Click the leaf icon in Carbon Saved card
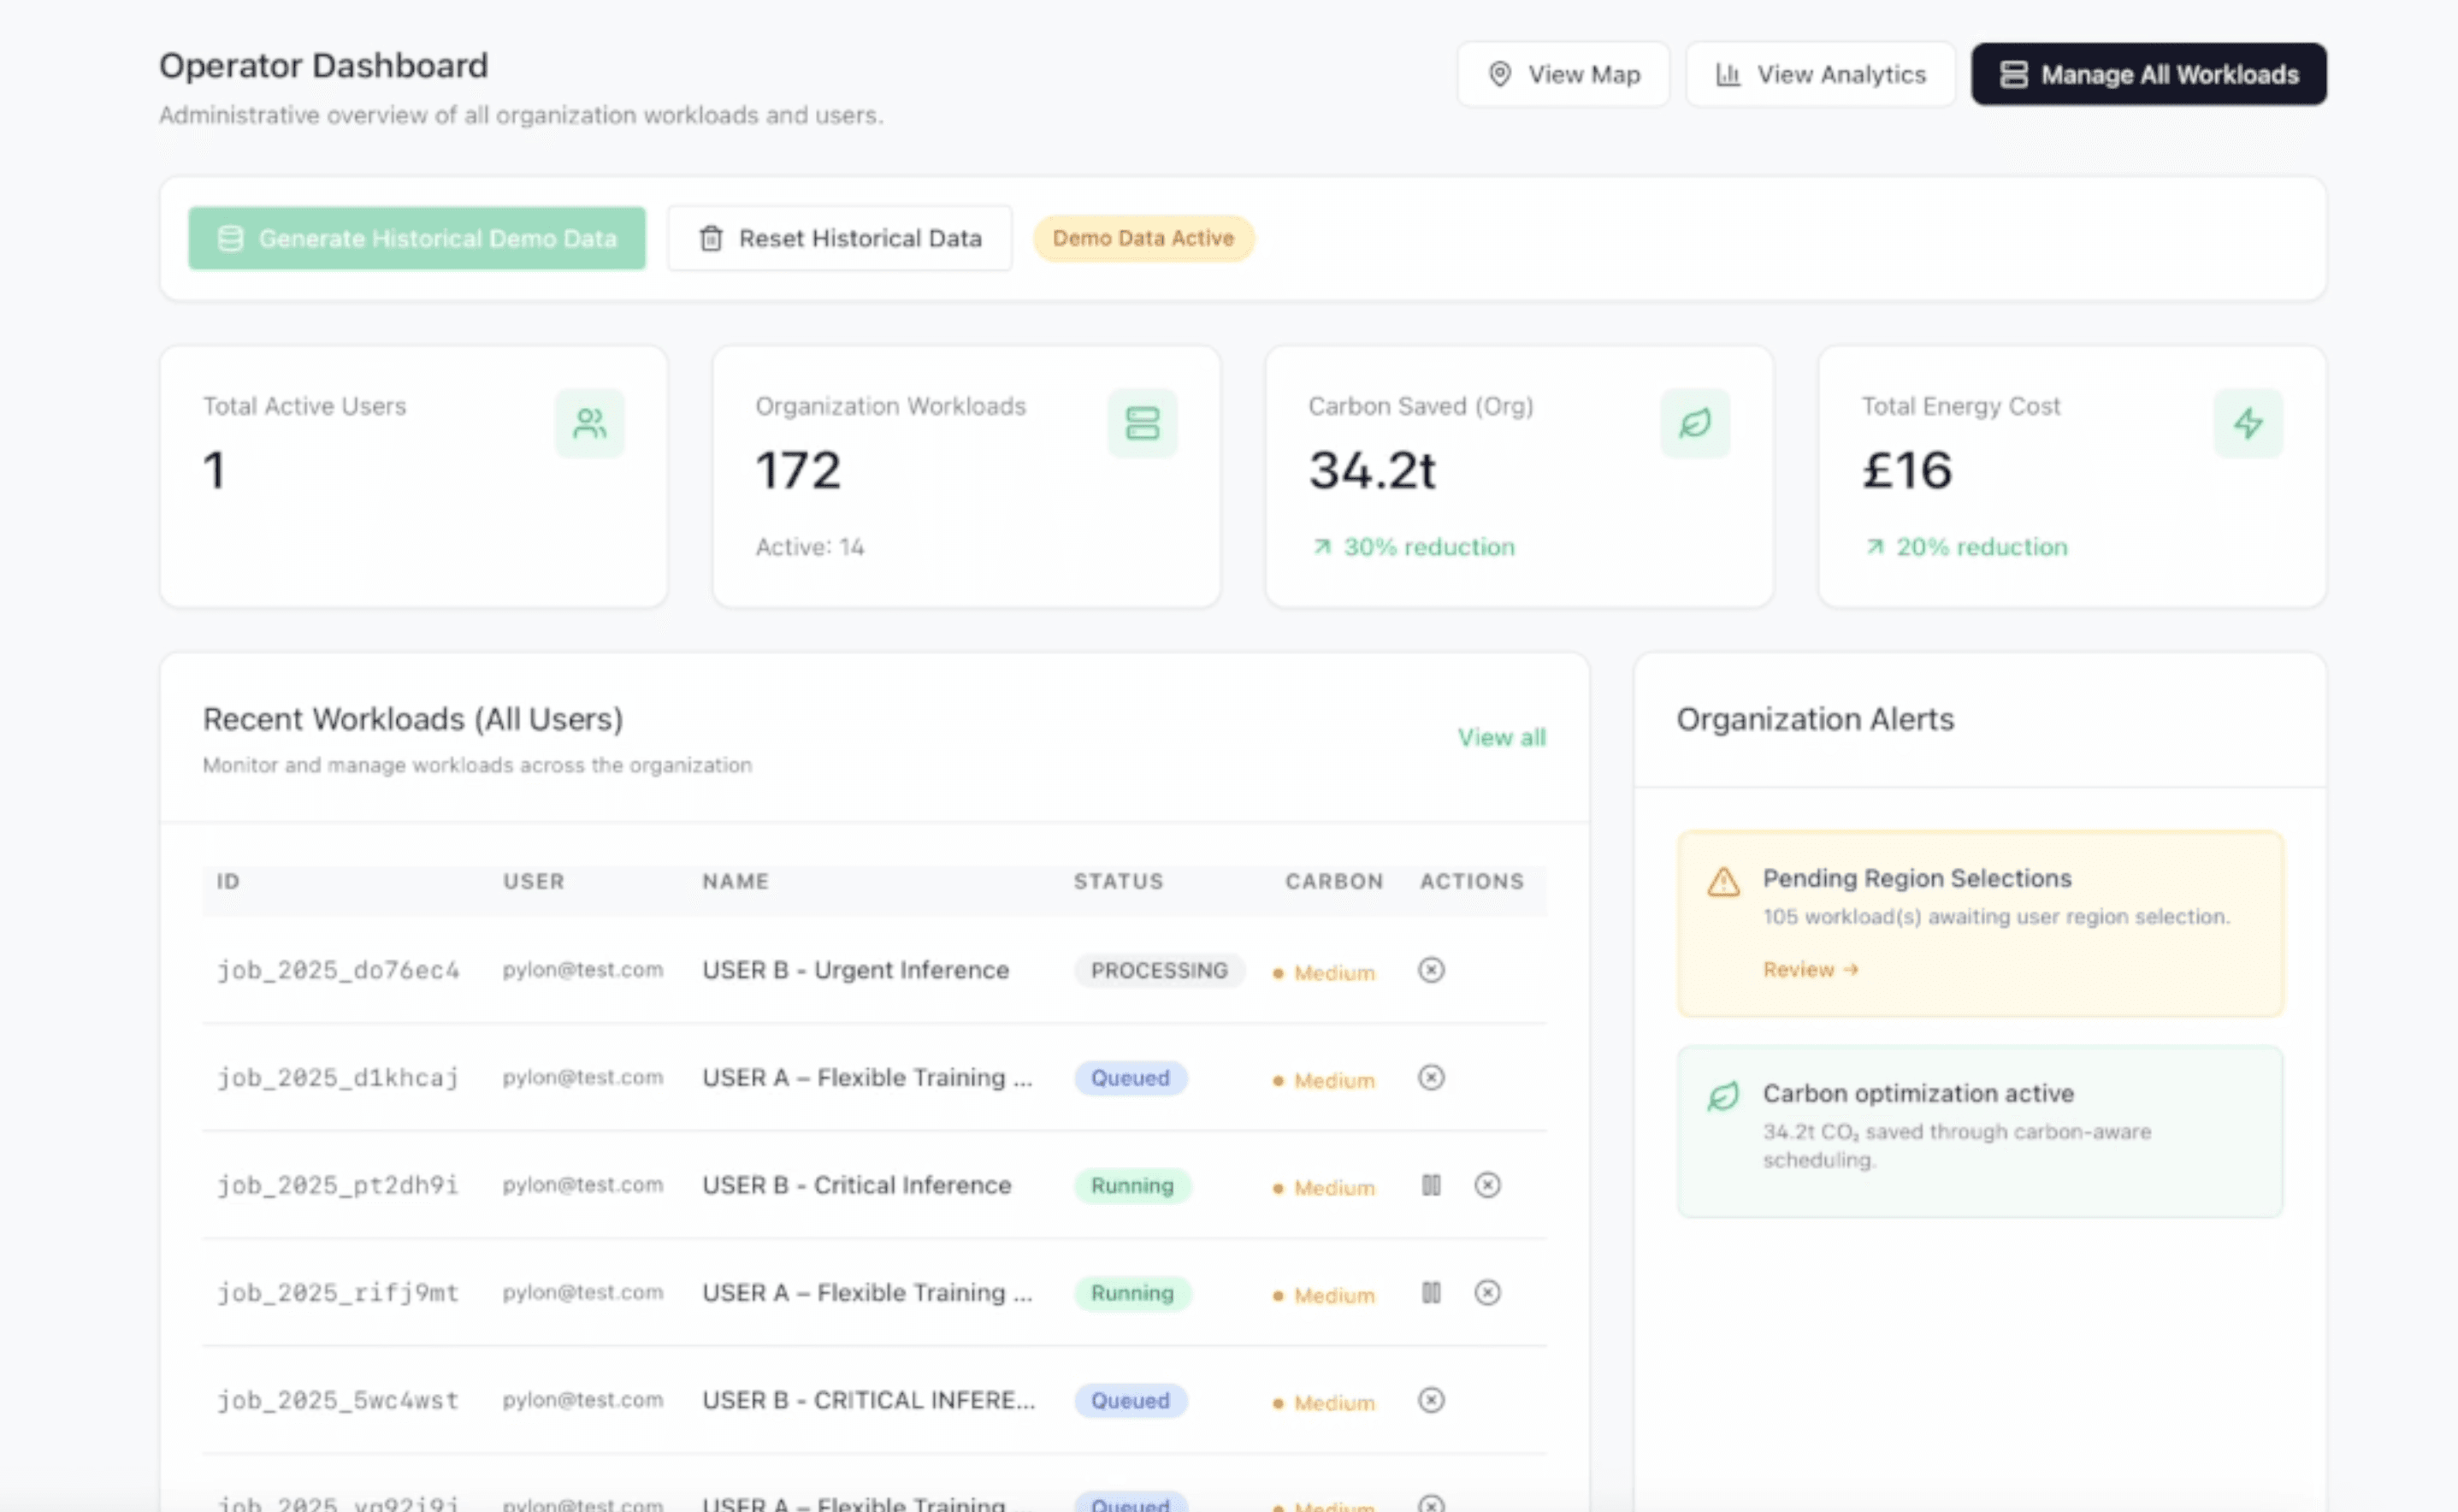Viewport: 2458px width, 1512px height. (x=1694, y=423)
